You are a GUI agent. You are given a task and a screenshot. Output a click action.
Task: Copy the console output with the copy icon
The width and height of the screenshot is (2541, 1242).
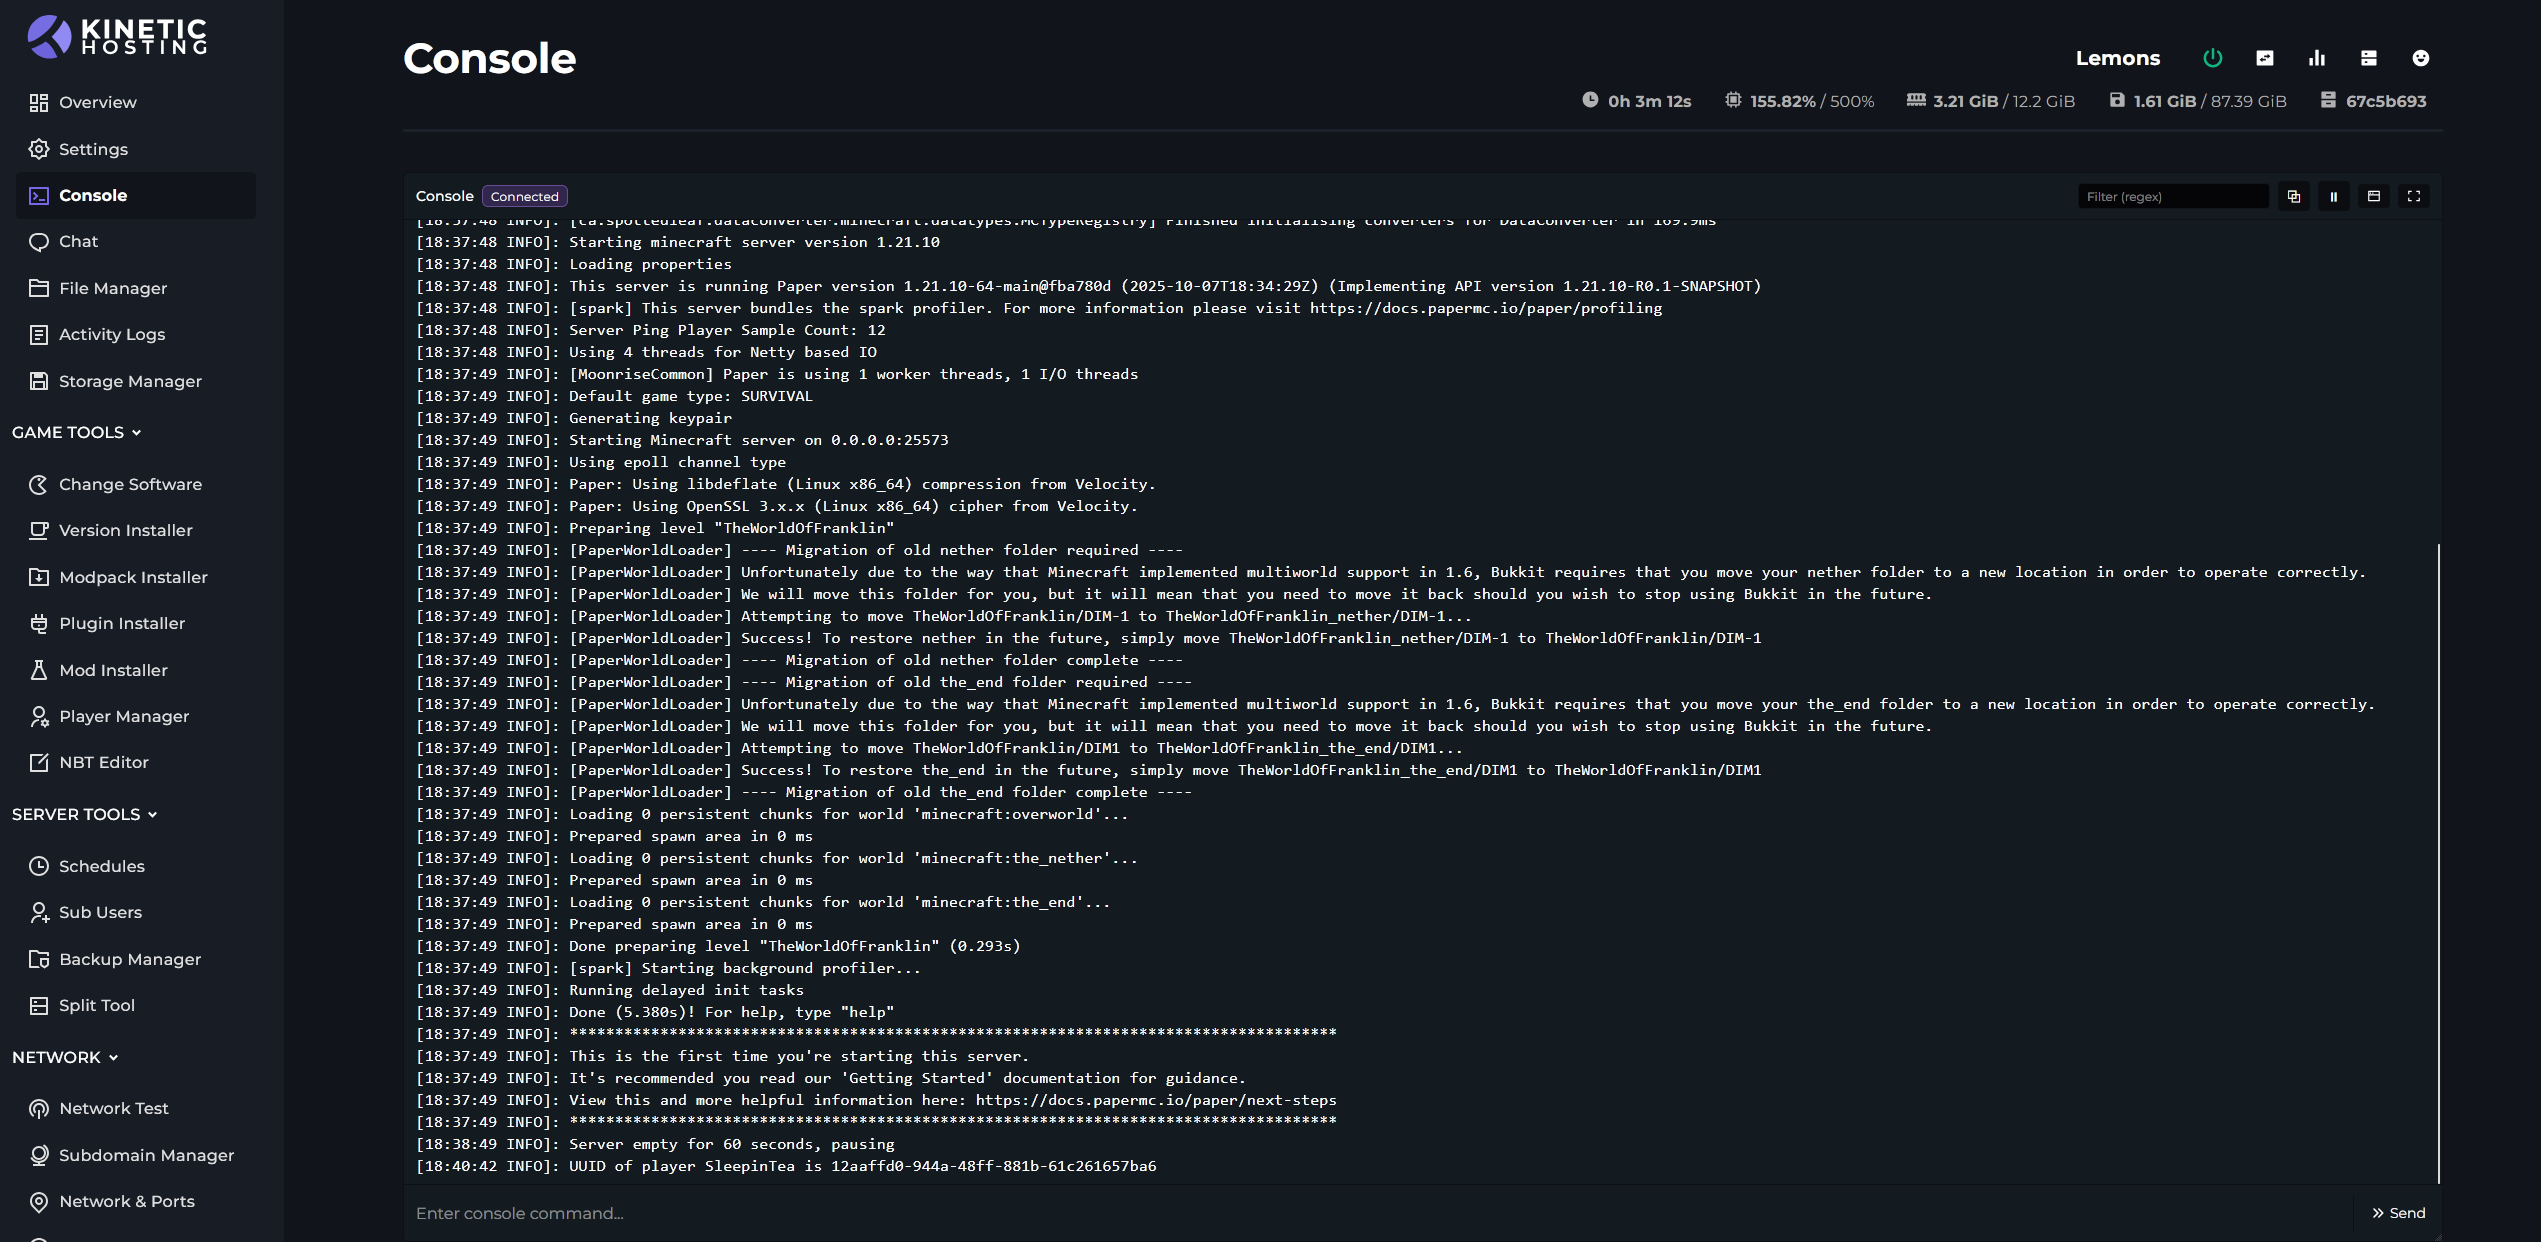2294,197
